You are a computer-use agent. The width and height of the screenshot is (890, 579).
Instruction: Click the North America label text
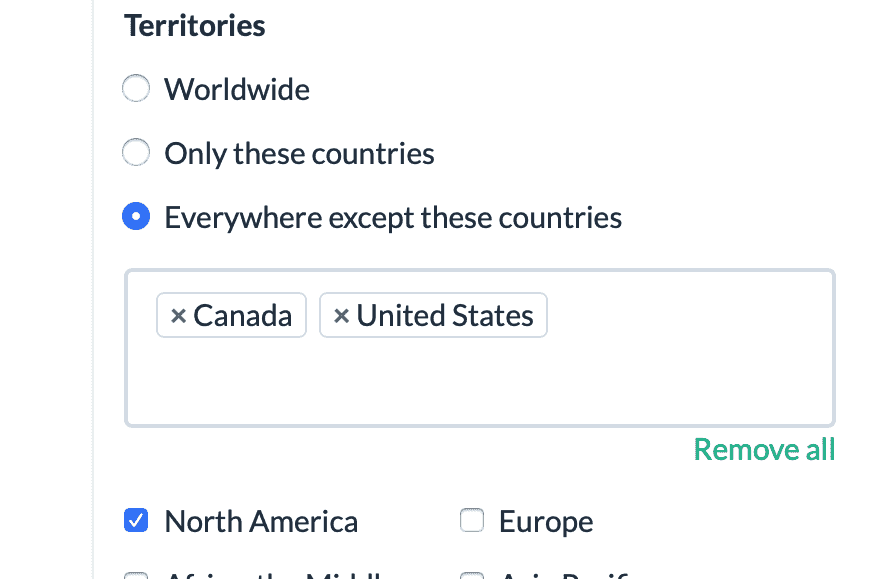point(261,521)
